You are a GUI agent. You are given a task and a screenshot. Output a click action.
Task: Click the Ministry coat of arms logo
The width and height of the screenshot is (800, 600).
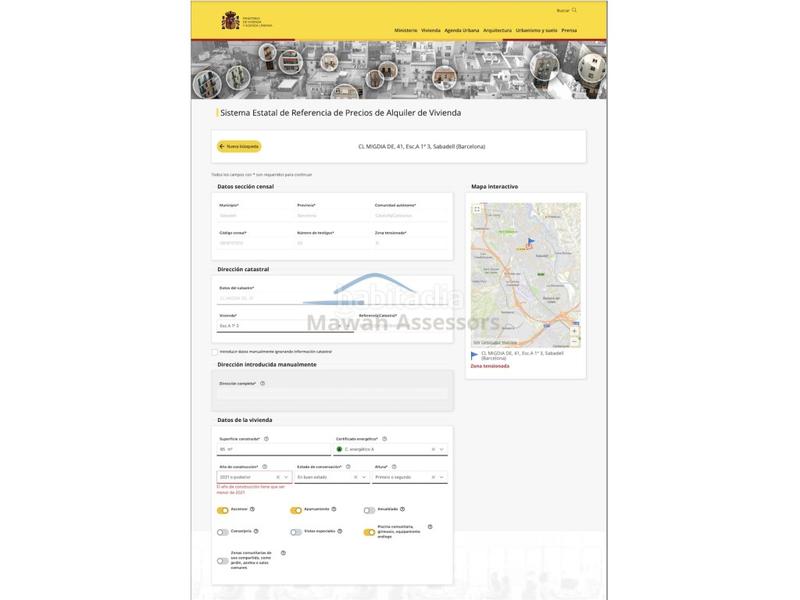pyautogui.click(x=229, y=21)
